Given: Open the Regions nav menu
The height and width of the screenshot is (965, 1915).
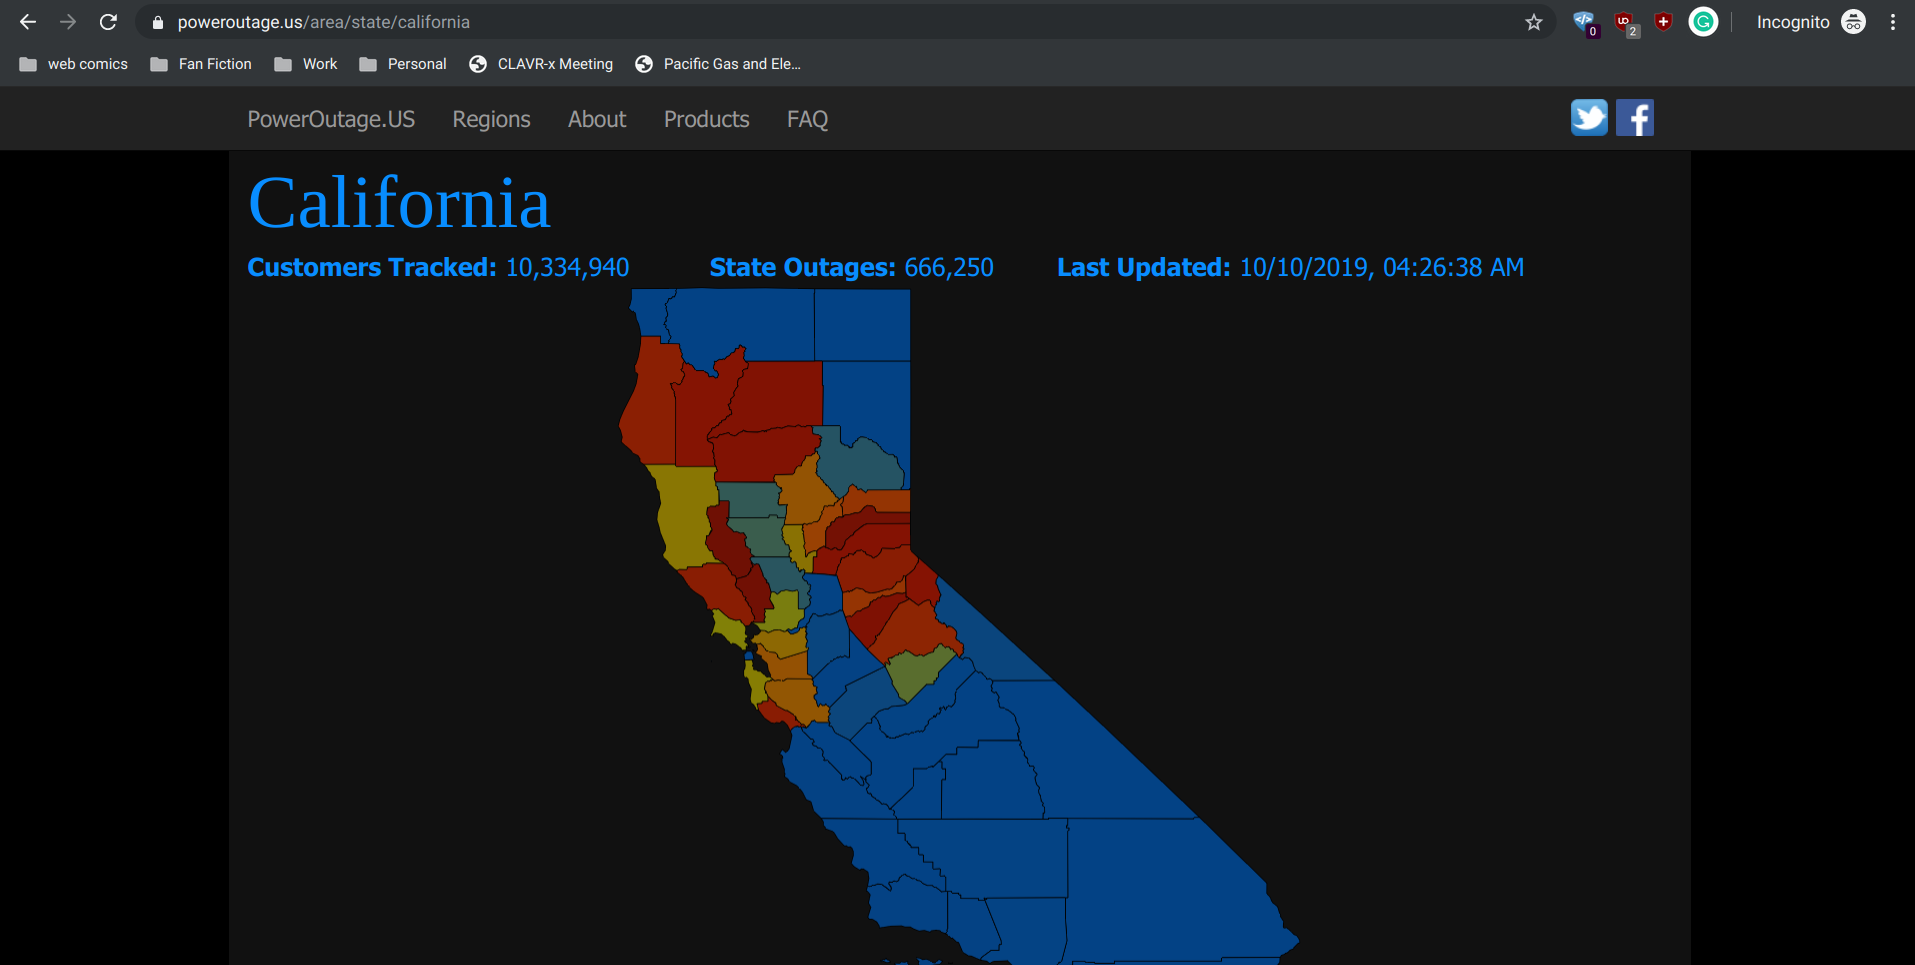Looking at the screenshot, I should (x=491, y=119).
